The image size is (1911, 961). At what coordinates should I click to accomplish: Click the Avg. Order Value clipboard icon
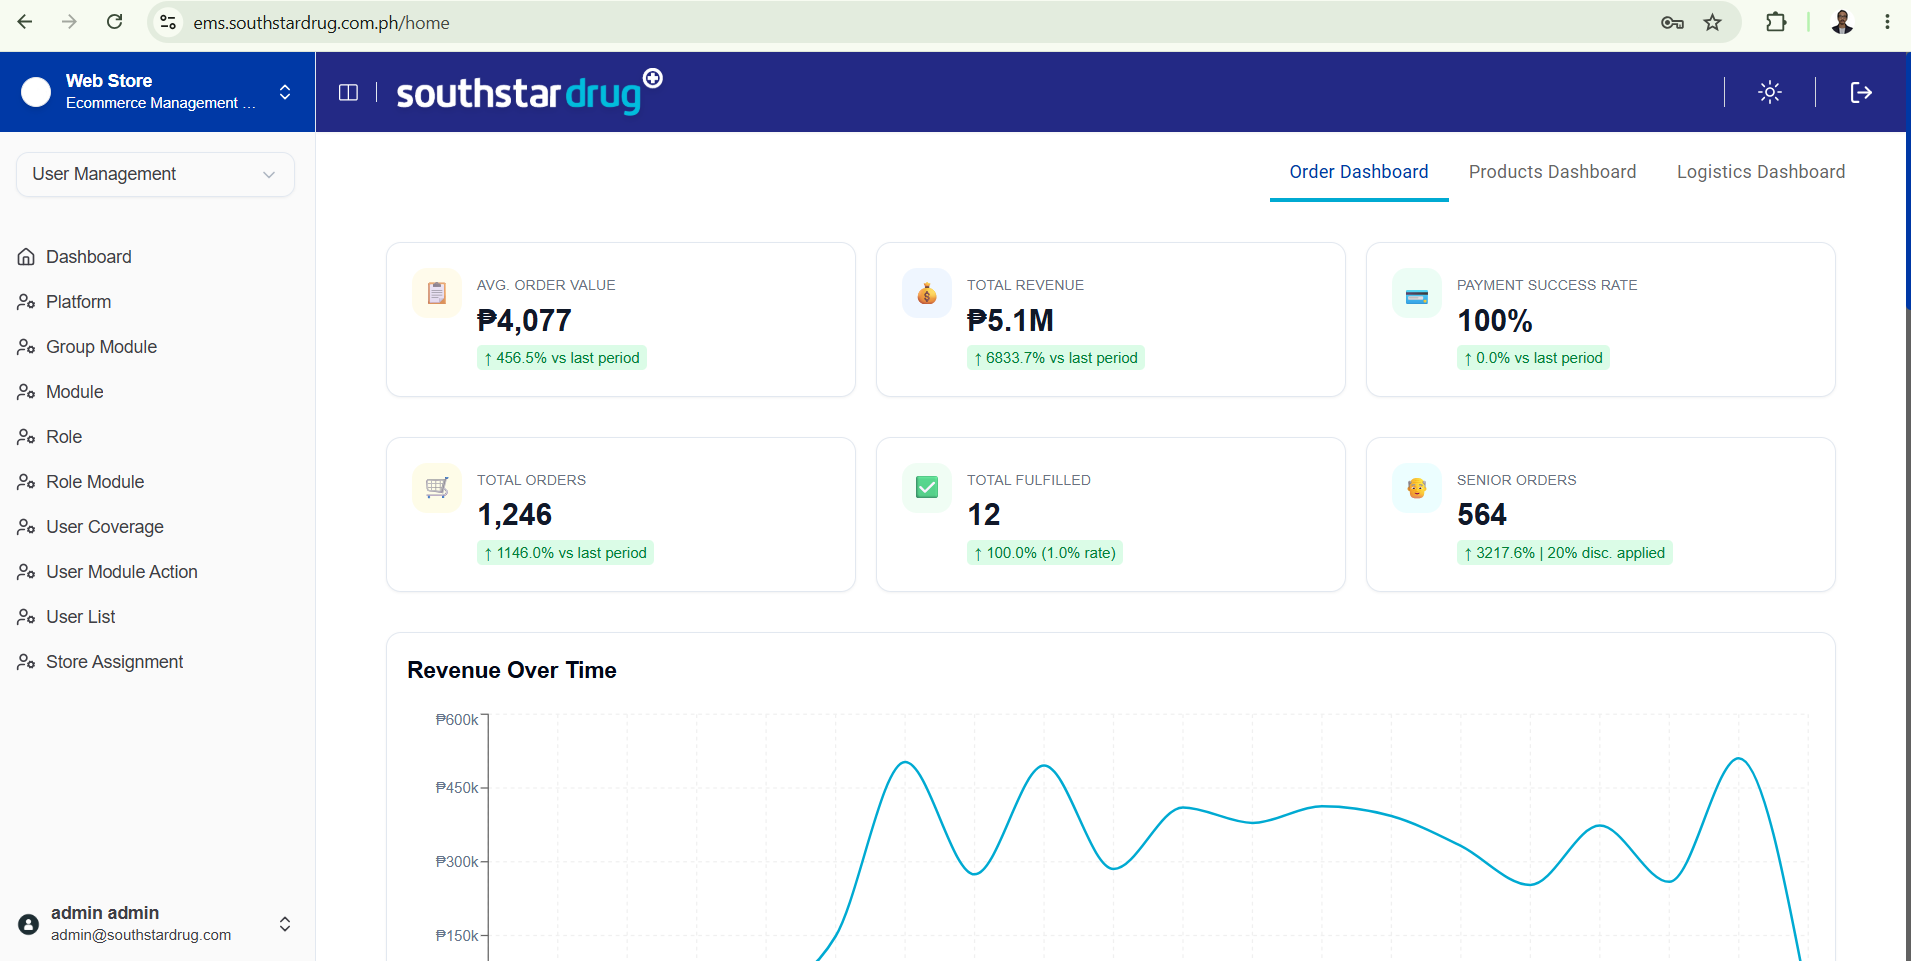point(437,293)
